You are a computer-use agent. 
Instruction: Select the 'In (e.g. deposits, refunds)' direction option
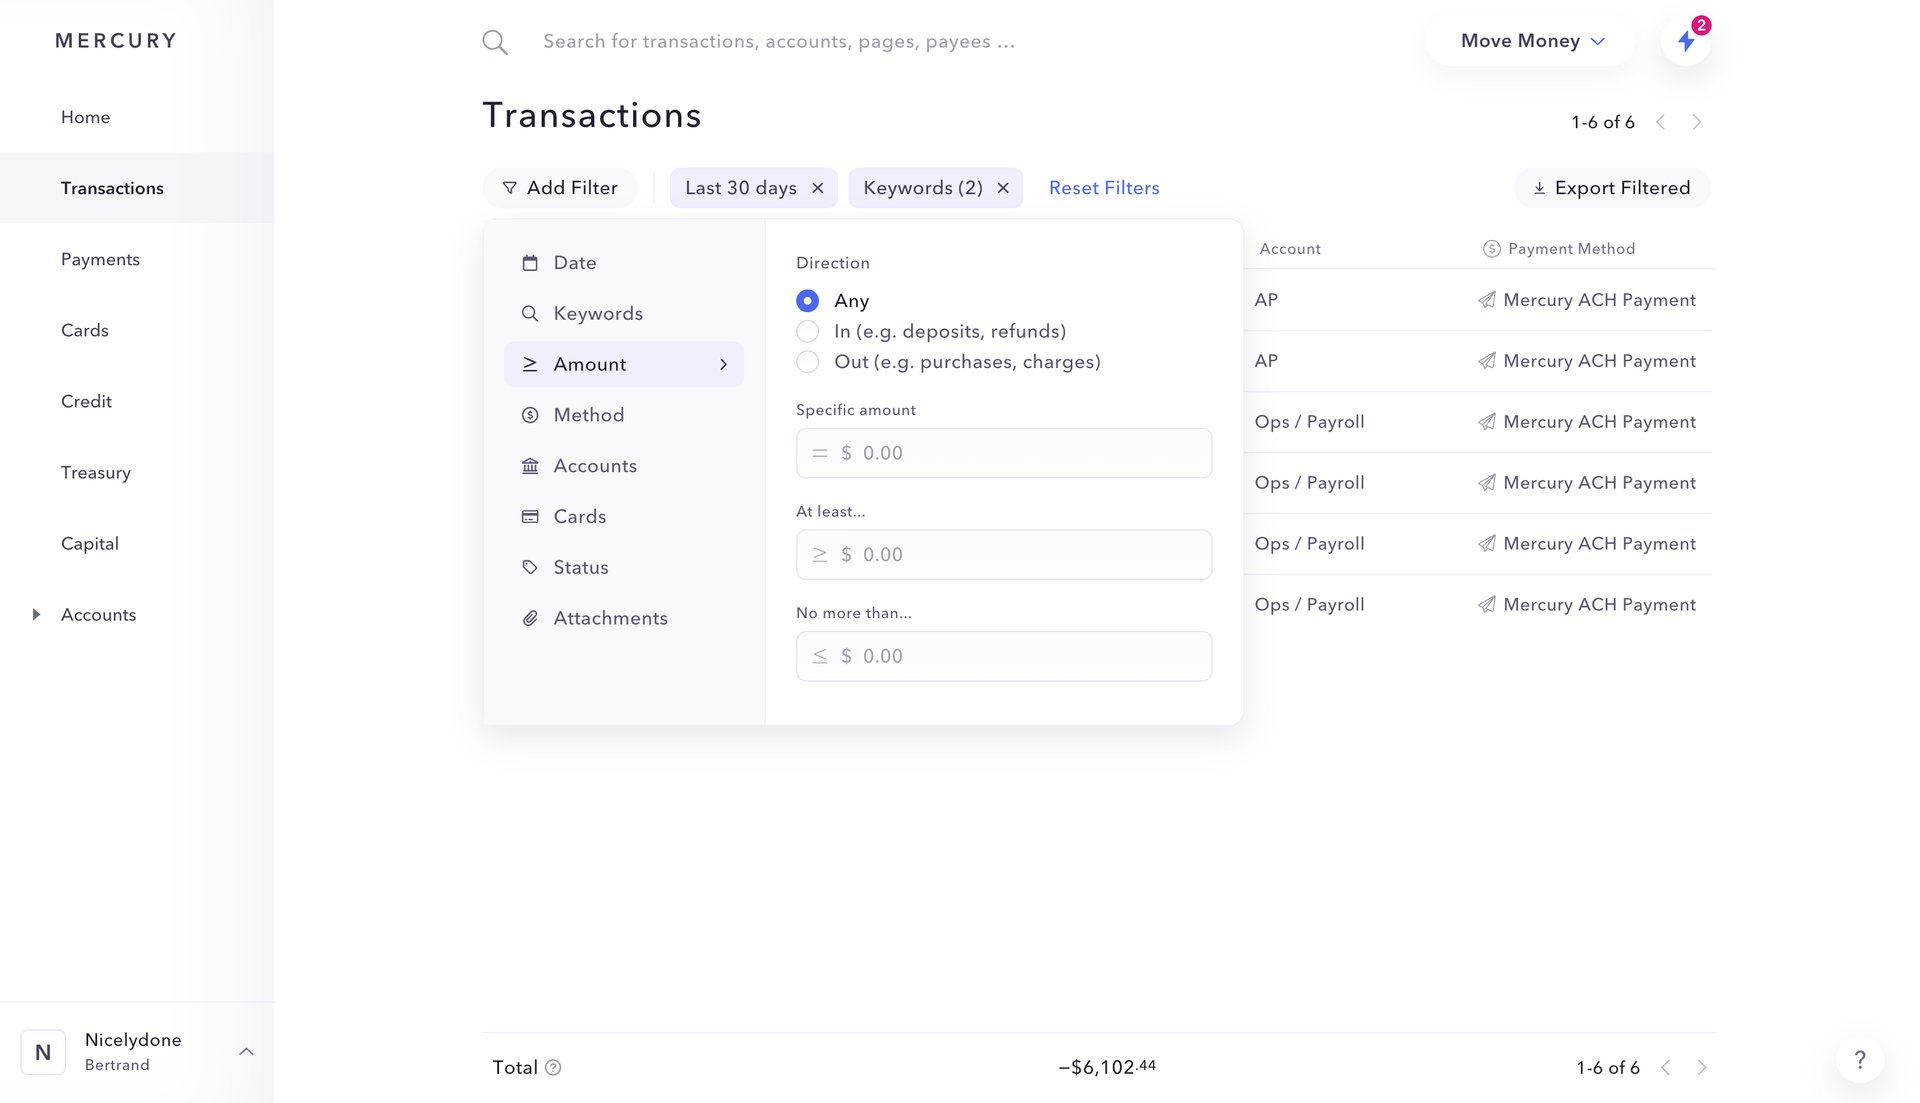pyautogui.click(x=807, y=331)
